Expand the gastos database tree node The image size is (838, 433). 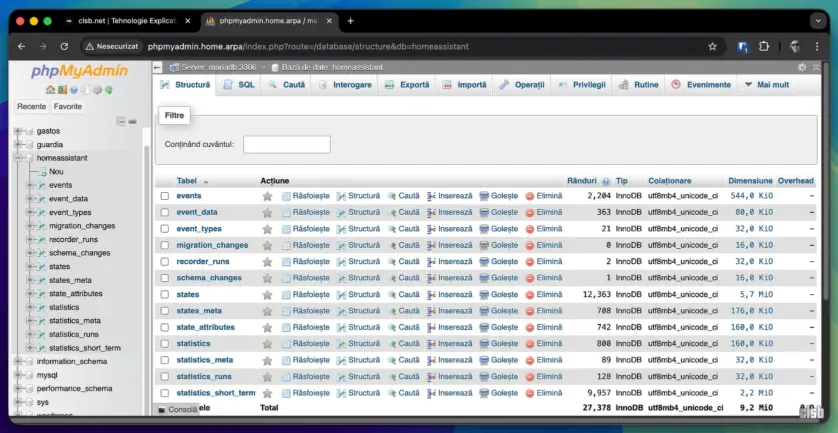coord(17,131)
